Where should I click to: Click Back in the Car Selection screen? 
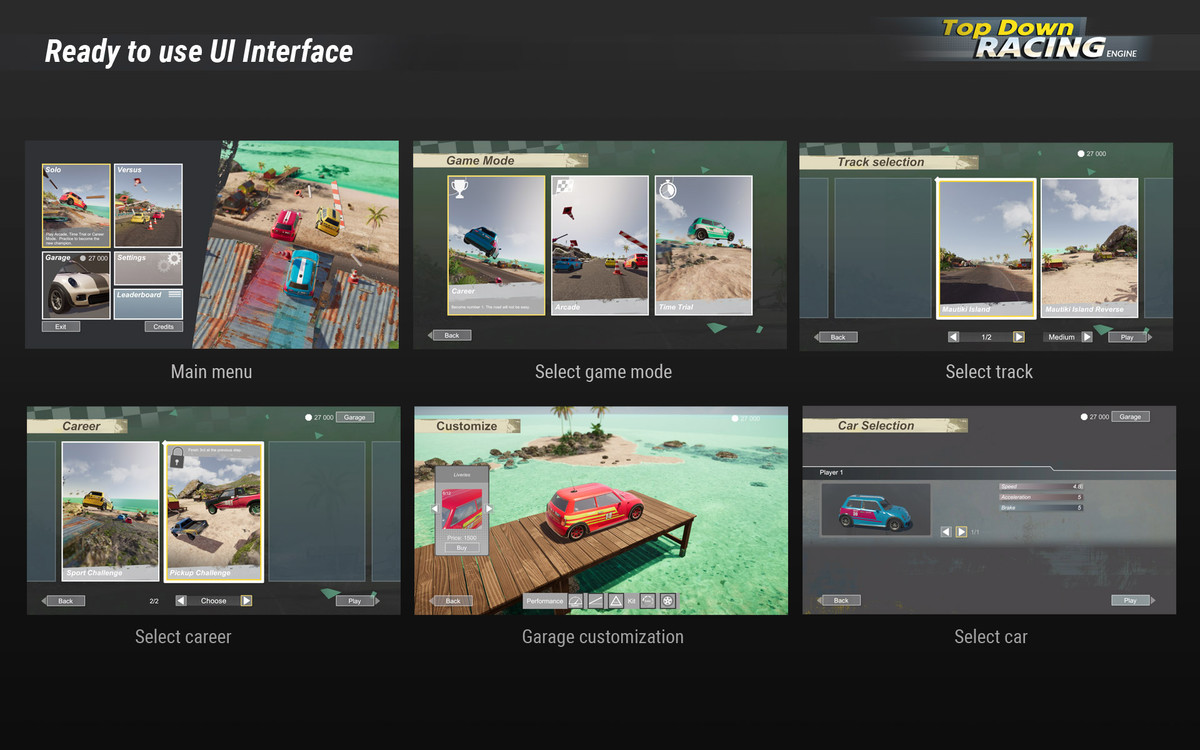842,601
